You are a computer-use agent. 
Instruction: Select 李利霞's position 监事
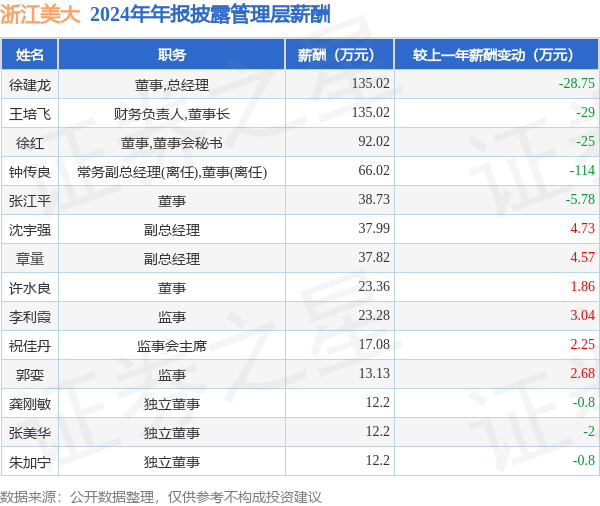click(172, 317)
